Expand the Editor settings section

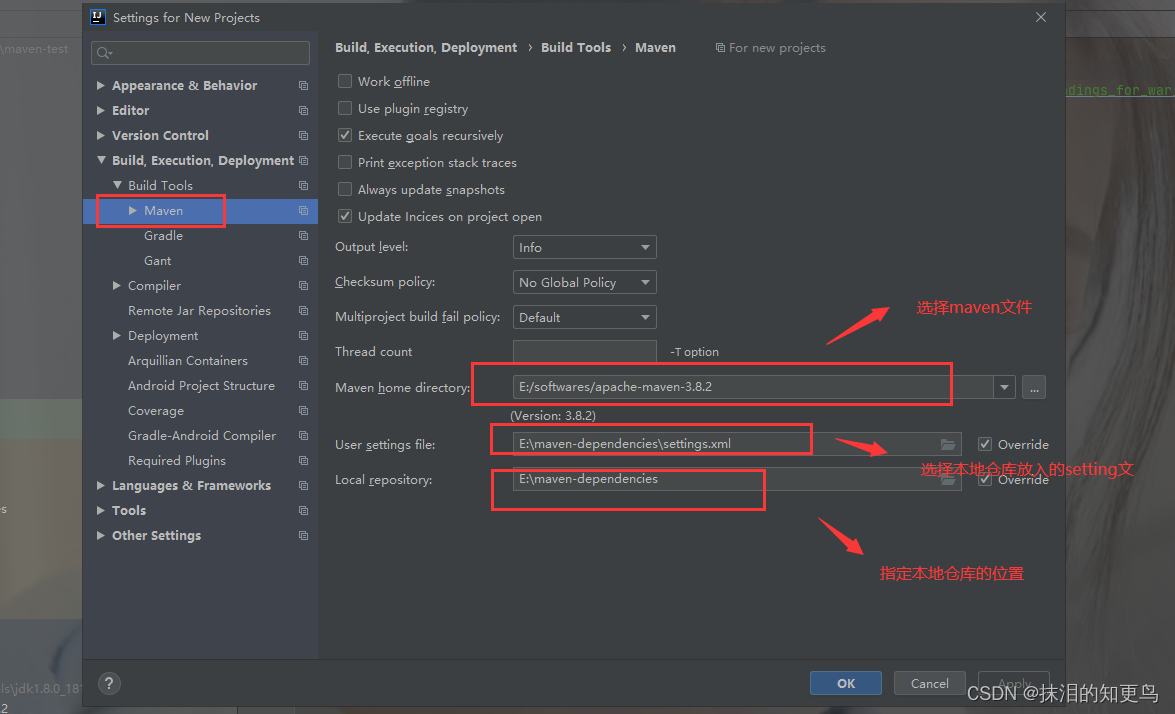pos(100,110)
